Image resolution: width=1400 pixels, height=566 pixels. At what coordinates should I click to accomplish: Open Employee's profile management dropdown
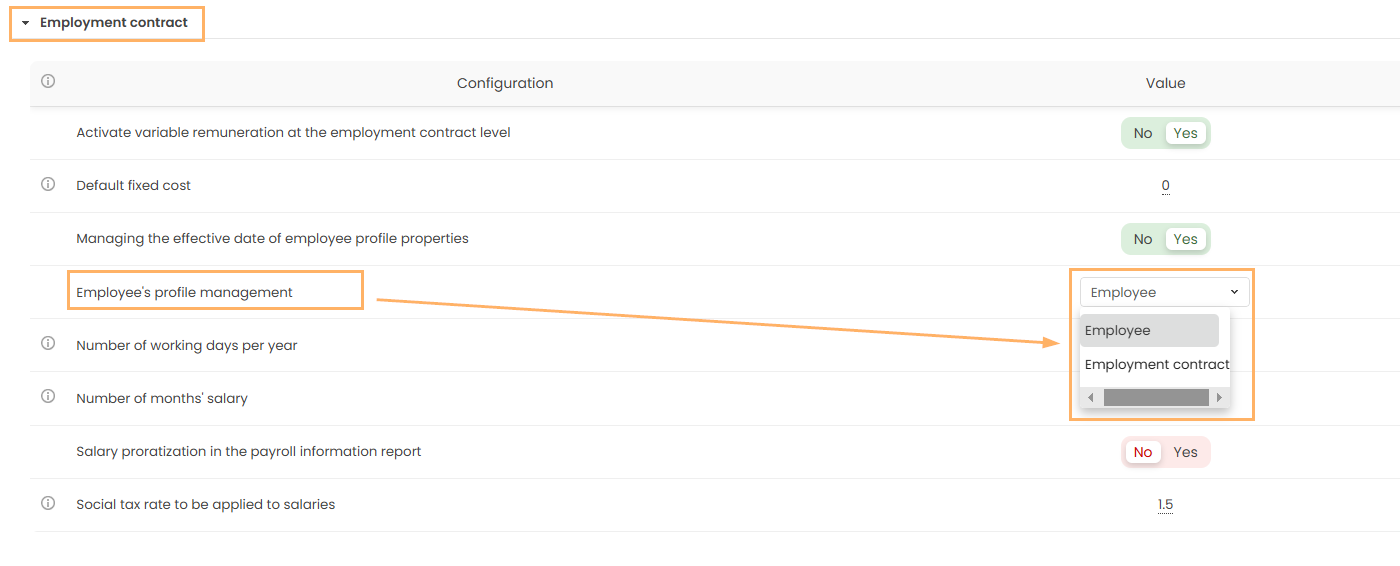(x=1164, y=292)
